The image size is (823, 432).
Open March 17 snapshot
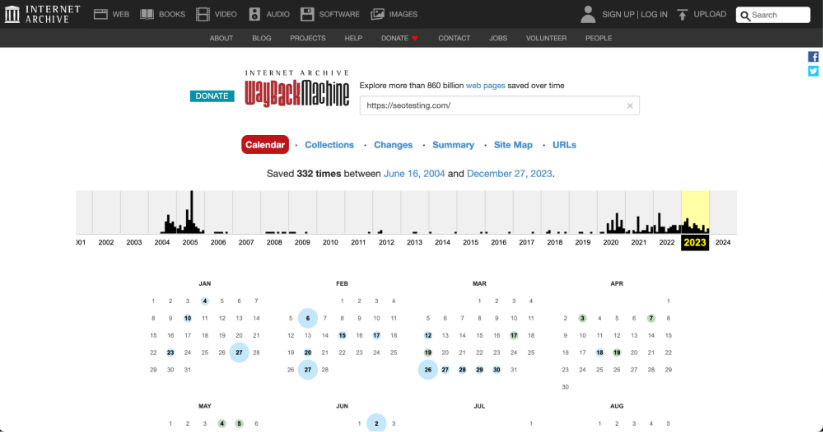(514, 335)
